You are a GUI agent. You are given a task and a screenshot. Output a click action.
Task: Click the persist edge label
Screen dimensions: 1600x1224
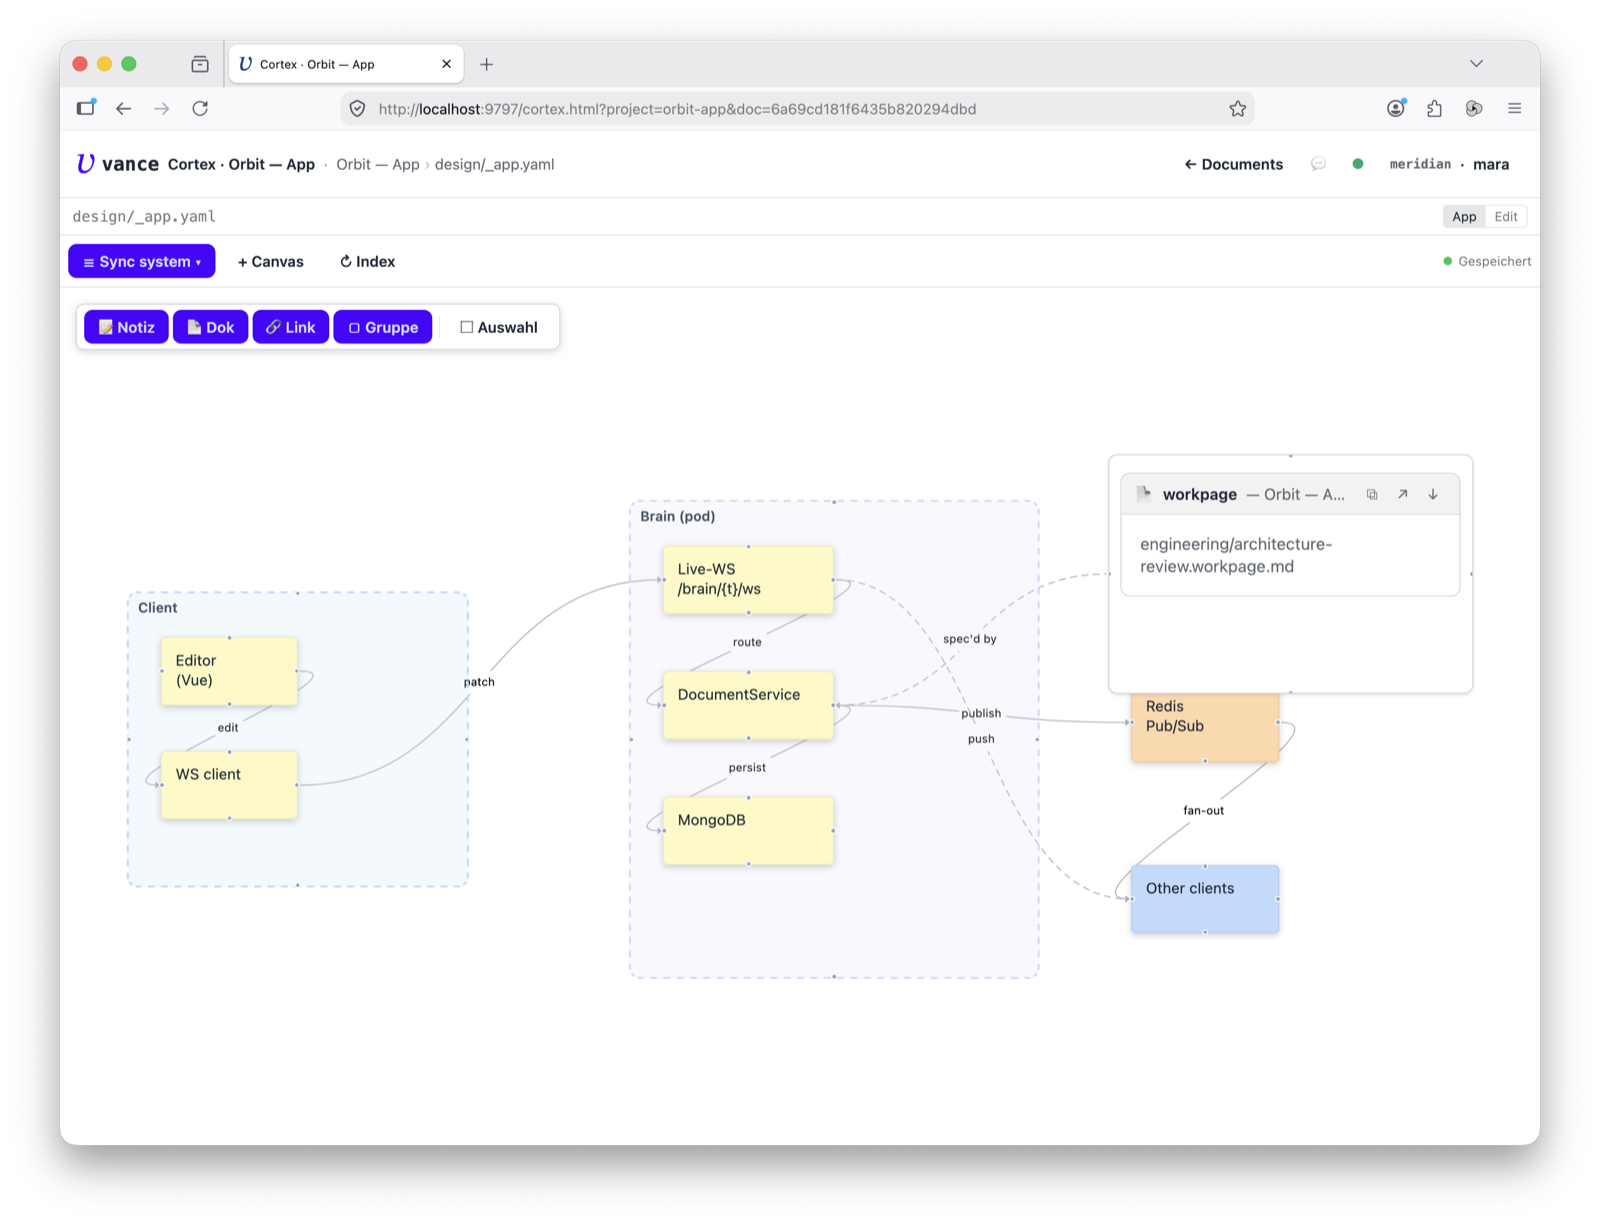click(x=747, y=767)
